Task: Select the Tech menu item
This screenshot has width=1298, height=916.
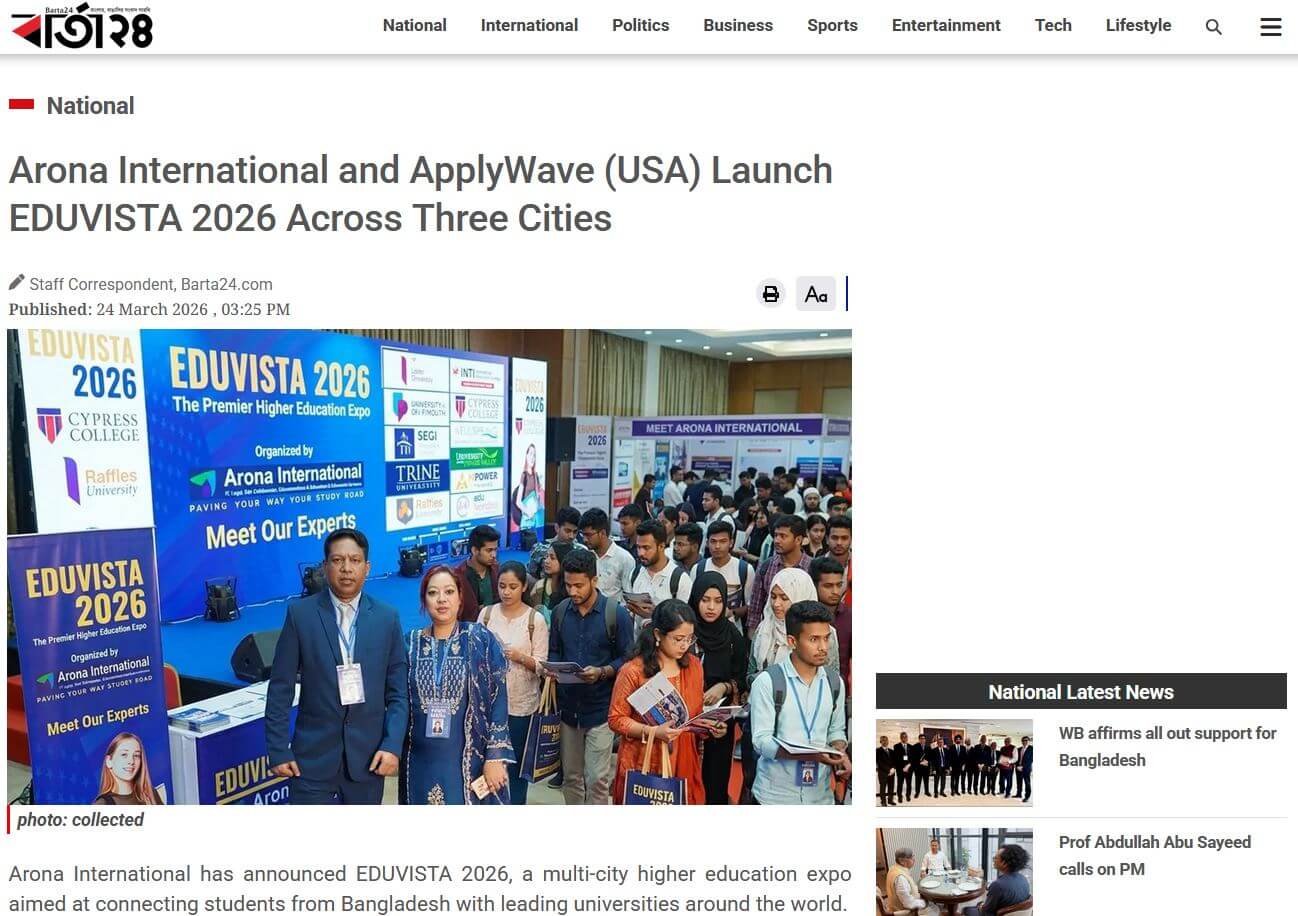Action: (1052, 26)
